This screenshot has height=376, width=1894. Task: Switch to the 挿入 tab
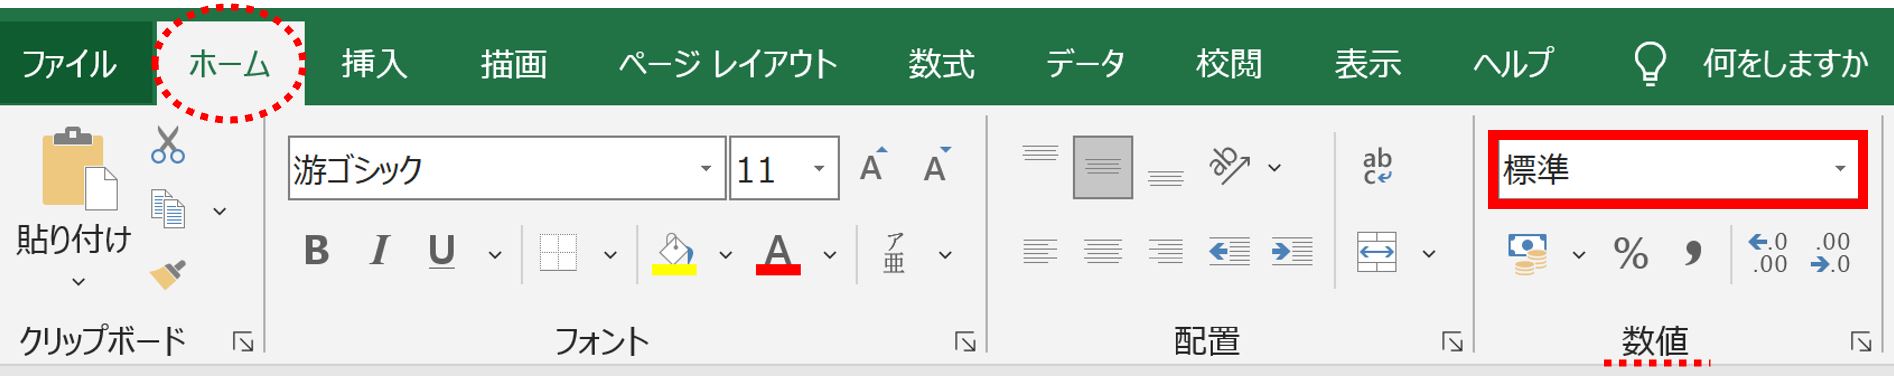pos(374,64)
